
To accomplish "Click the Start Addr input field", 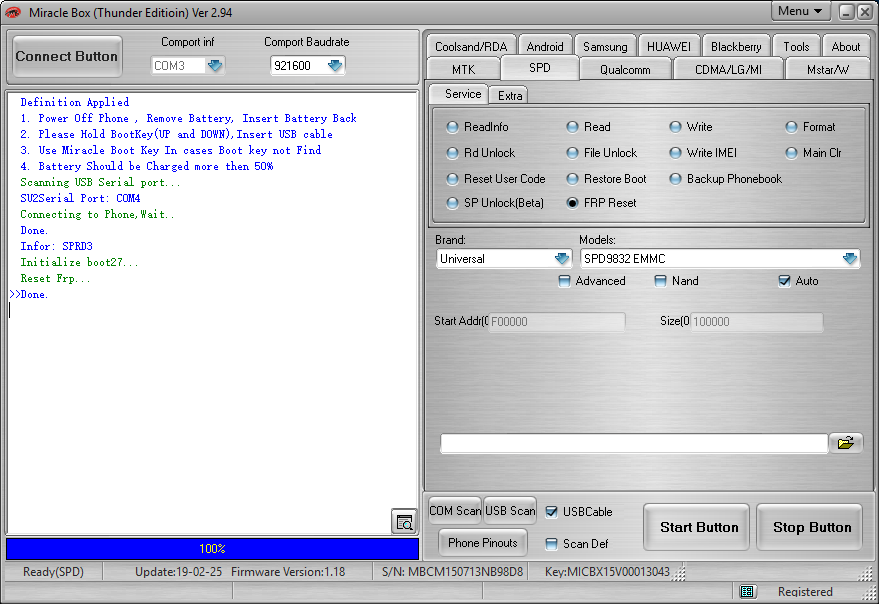I will coord(557,321).
